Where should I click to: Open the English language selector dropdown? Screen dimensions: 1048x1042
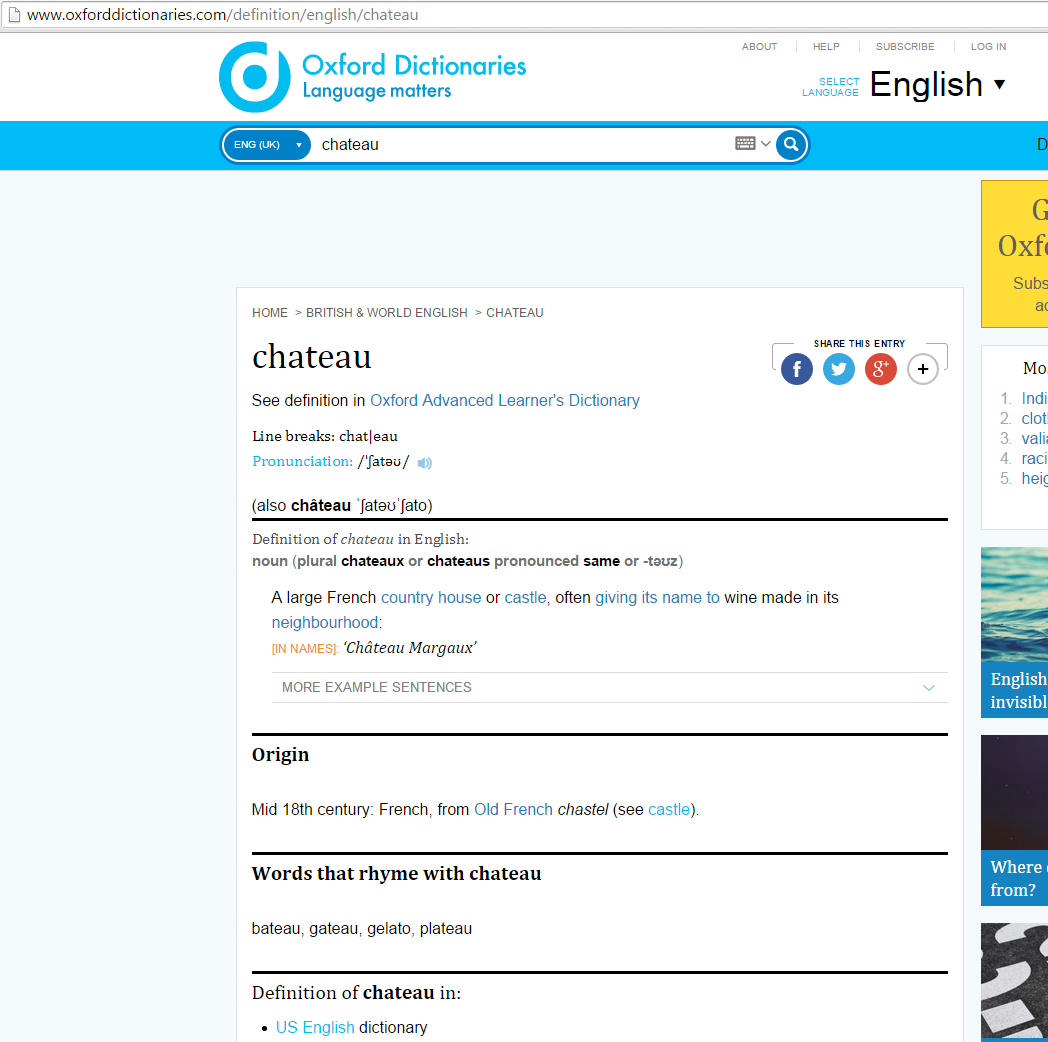[937, 85]
